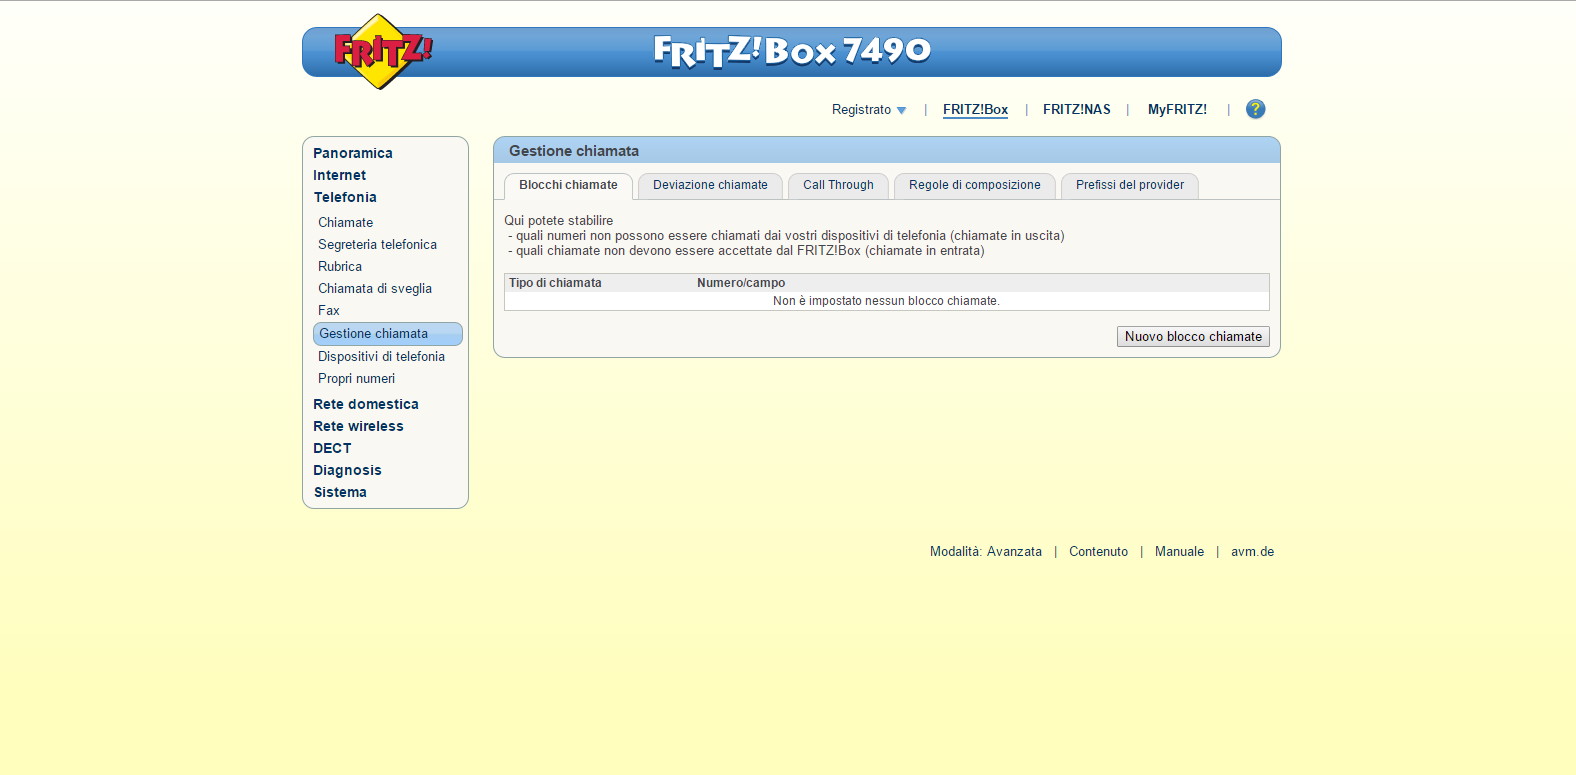Open the Call Through tab
This screenshot has height=775, width=1576.
[838, 185]
